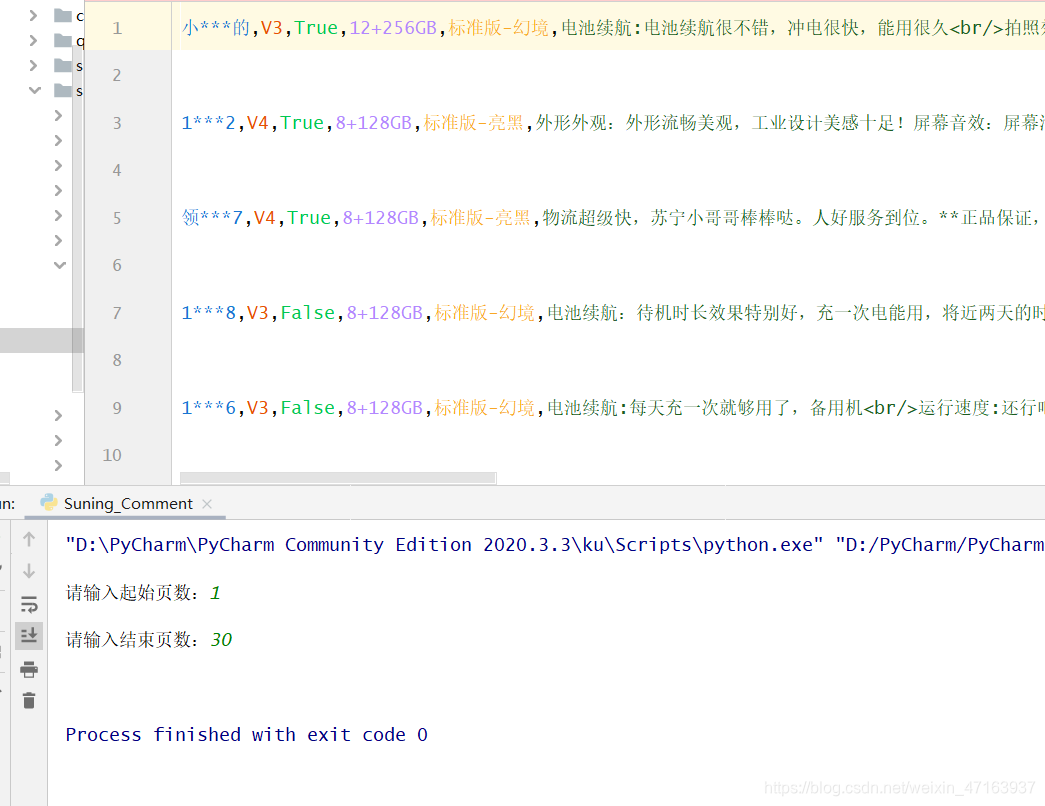The height and width of the screenshot is (806, 1045).
Task: Select the 'q' folder icon in tree
Action: click(x=63, y=41)
